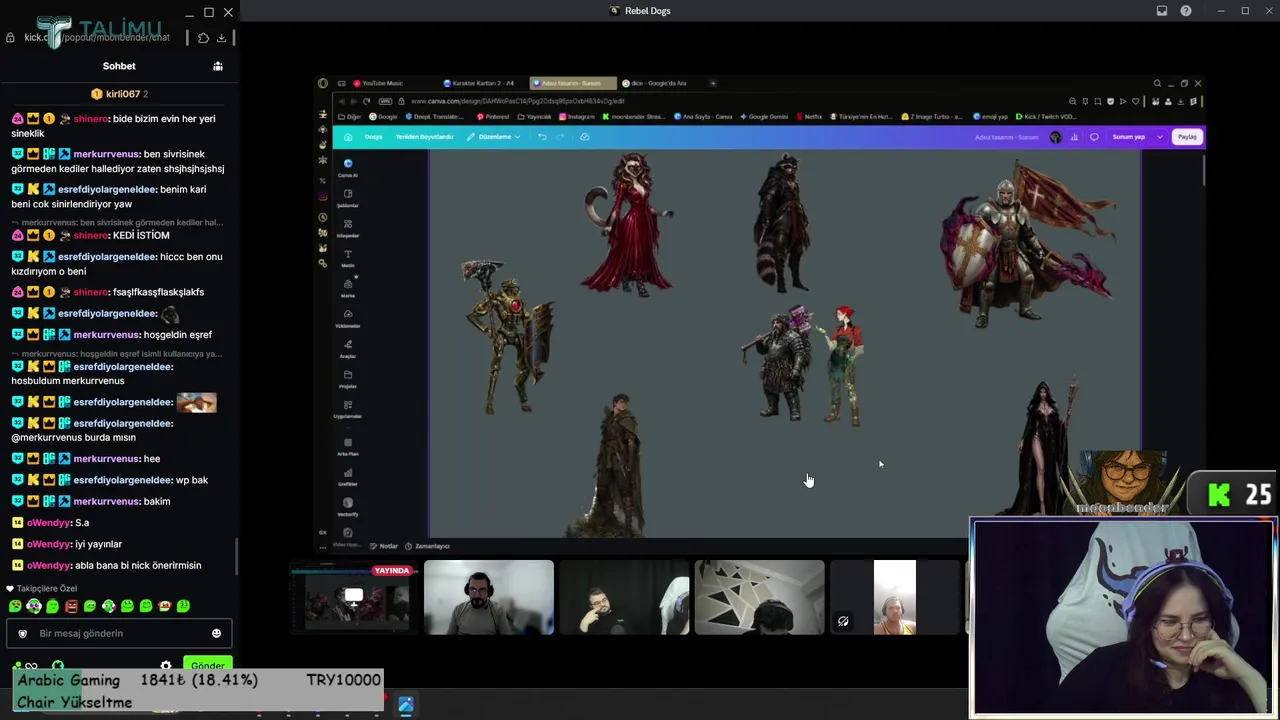1280x720 pixels.
Task: Unmute the muted participant camera icon
Action: (x=843, y=621)
